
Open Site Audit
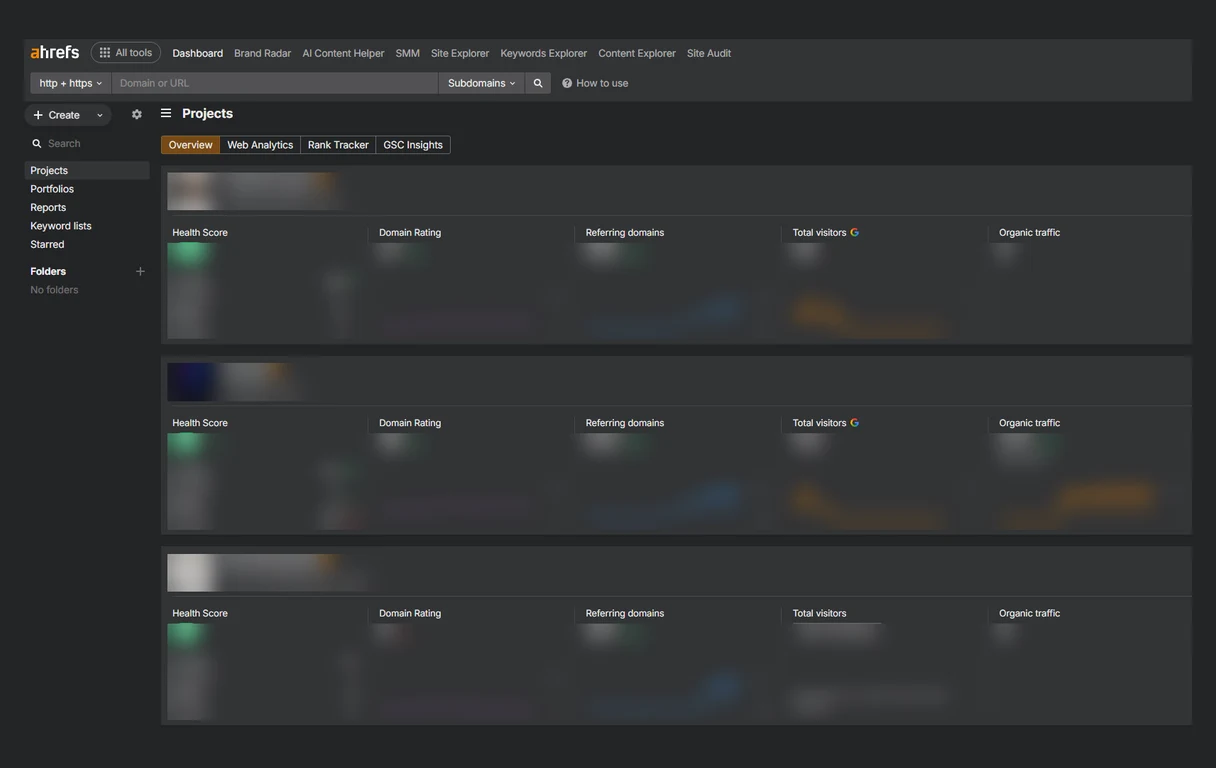click(x=709, y=53)
